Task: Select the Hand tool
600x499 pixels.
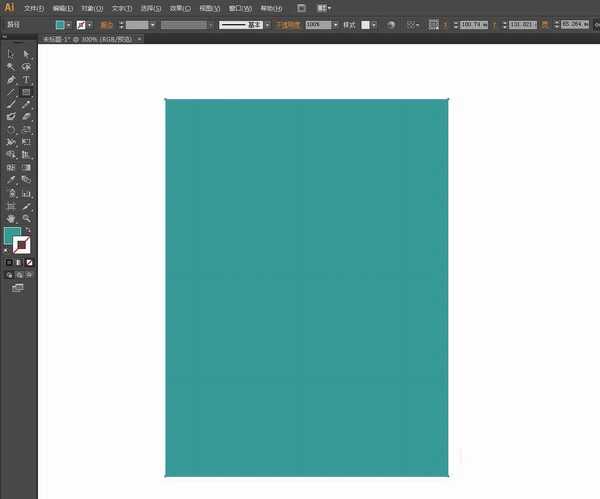Action: coord(11,218)
